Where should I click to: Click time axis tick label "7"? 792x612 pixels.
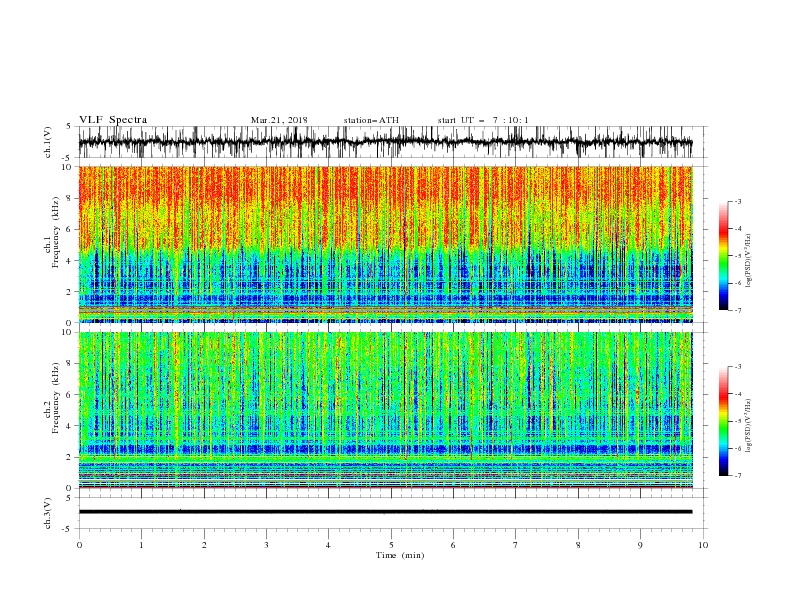point(516,545)
